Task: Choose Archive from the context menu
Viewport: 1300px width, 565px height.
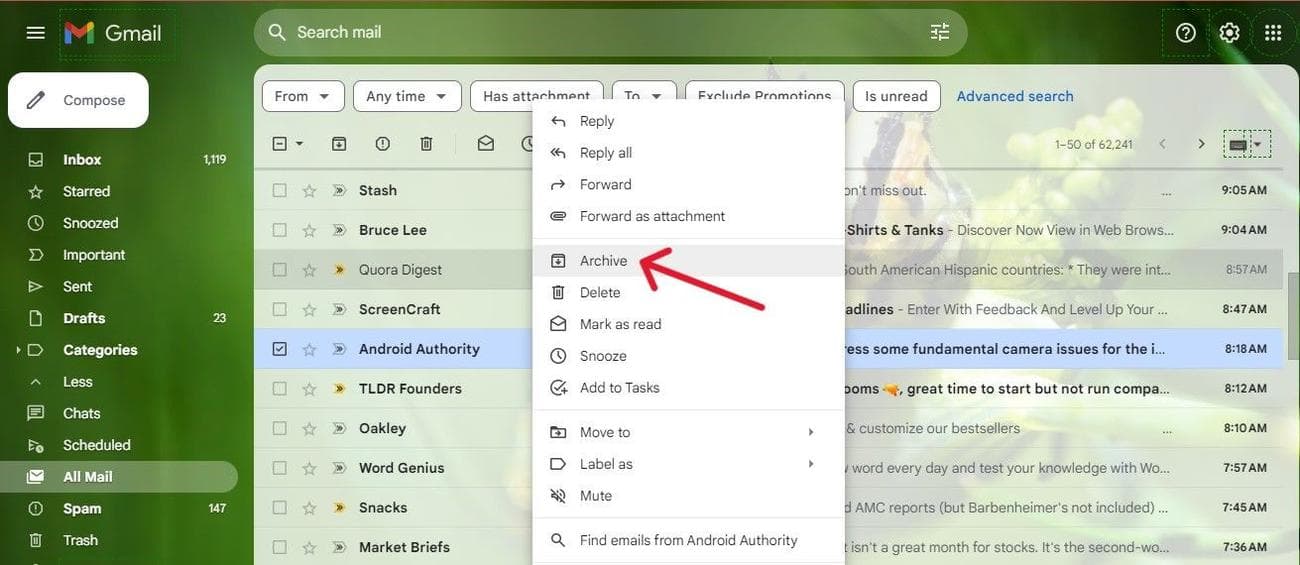Action: point(603,261)
